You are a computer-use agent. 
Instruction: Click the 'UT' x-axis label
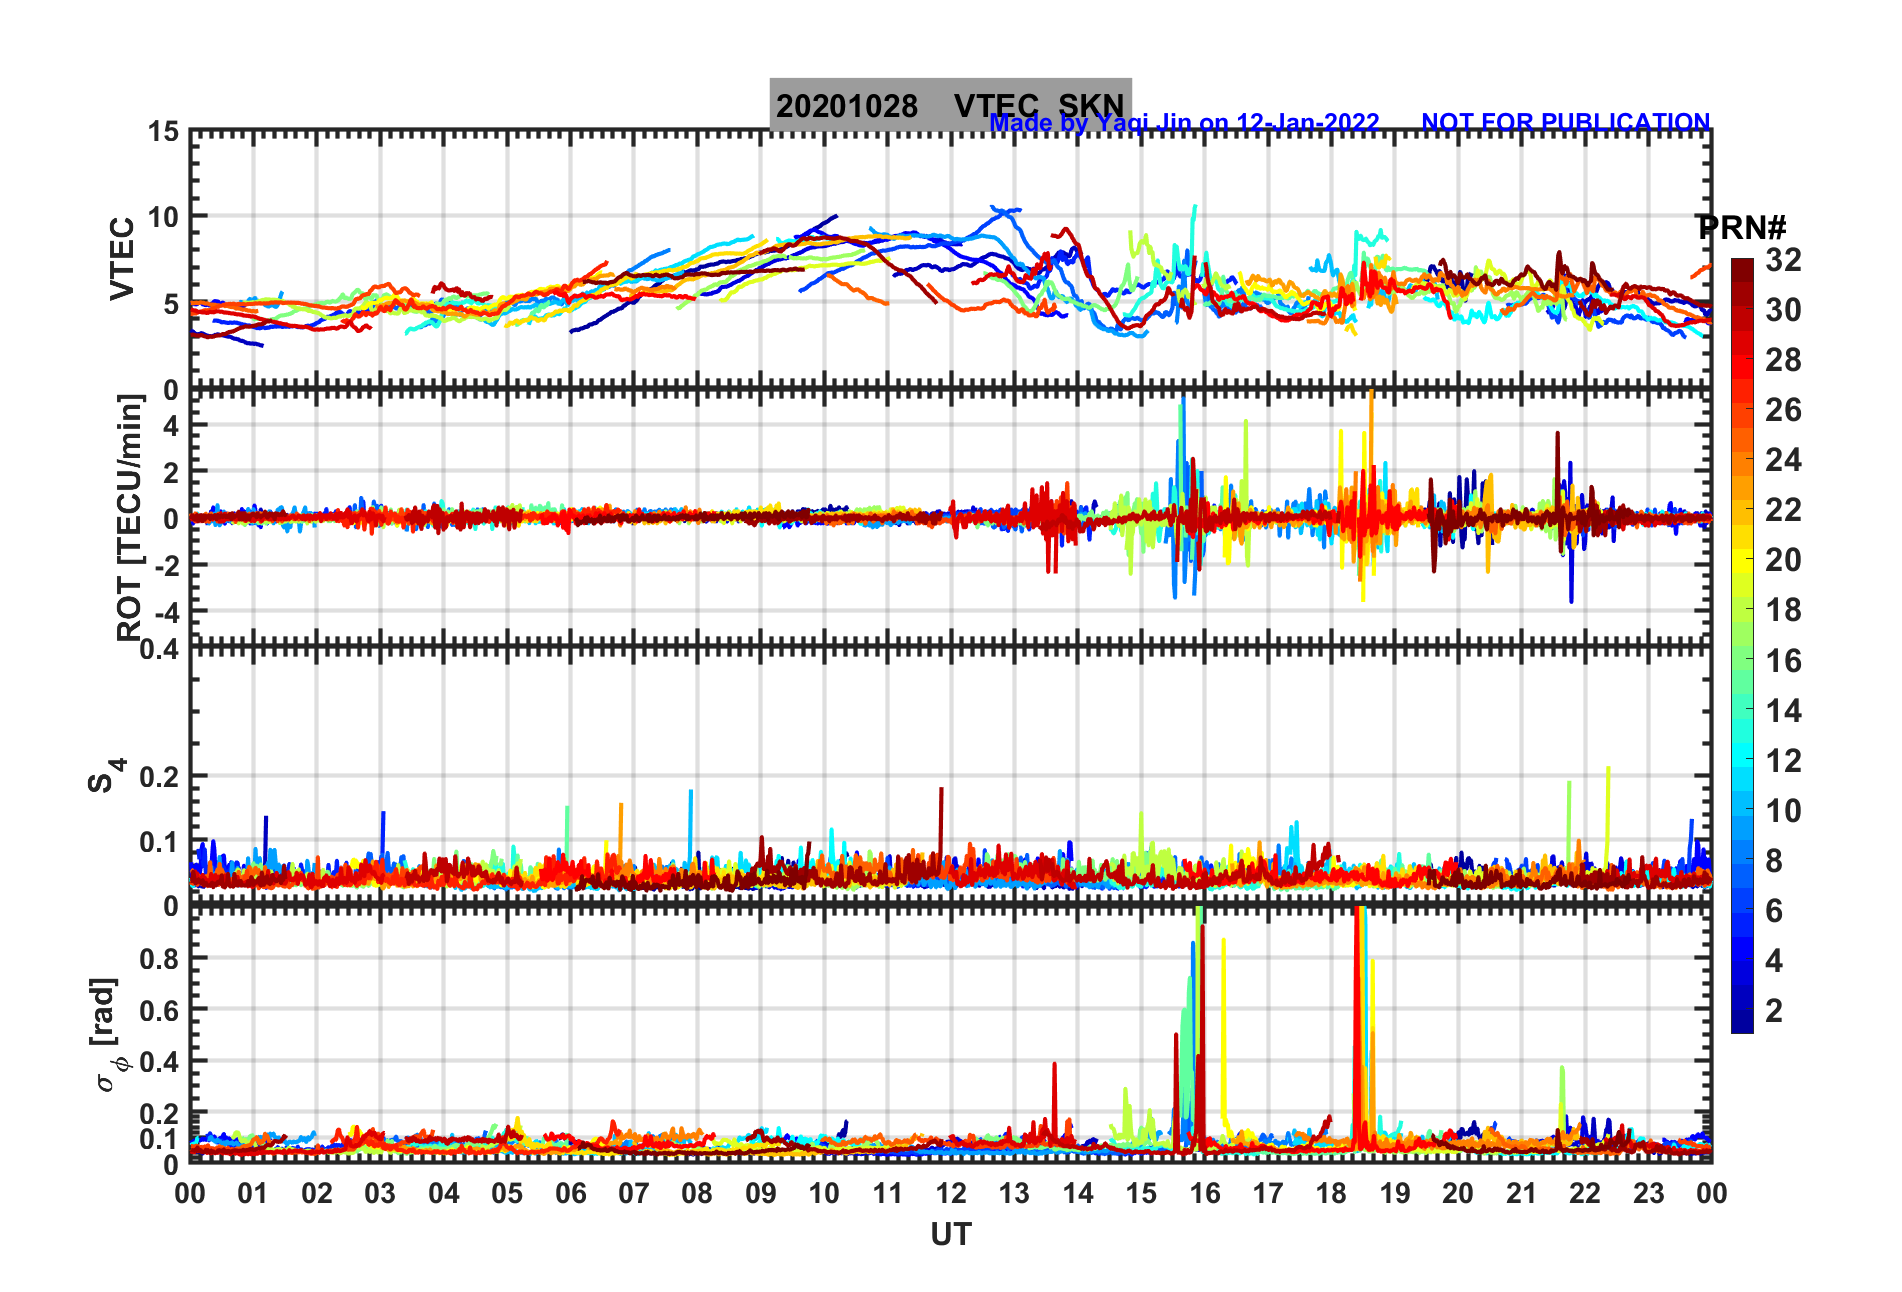pos(950,1235)
